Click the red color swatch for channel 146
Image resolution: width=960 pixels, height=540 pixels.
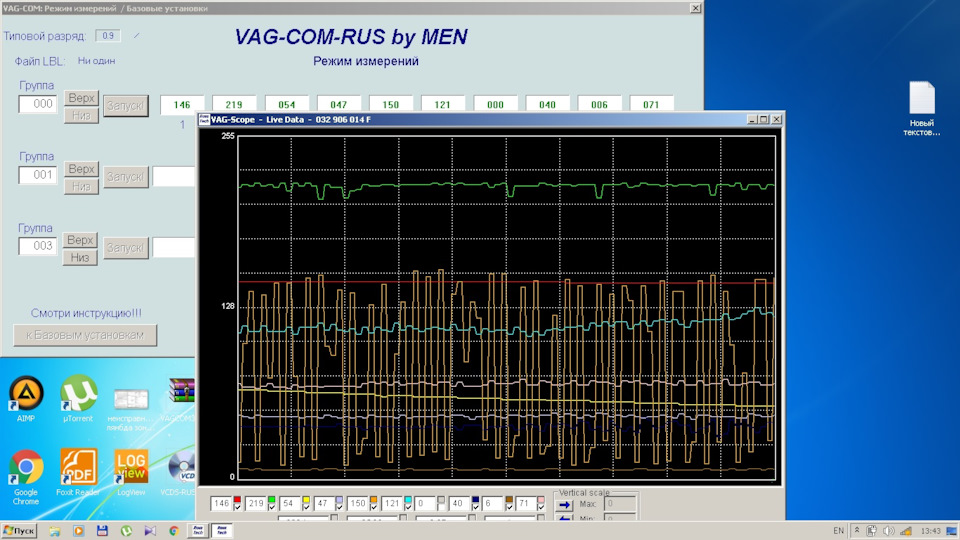[237, 500]
